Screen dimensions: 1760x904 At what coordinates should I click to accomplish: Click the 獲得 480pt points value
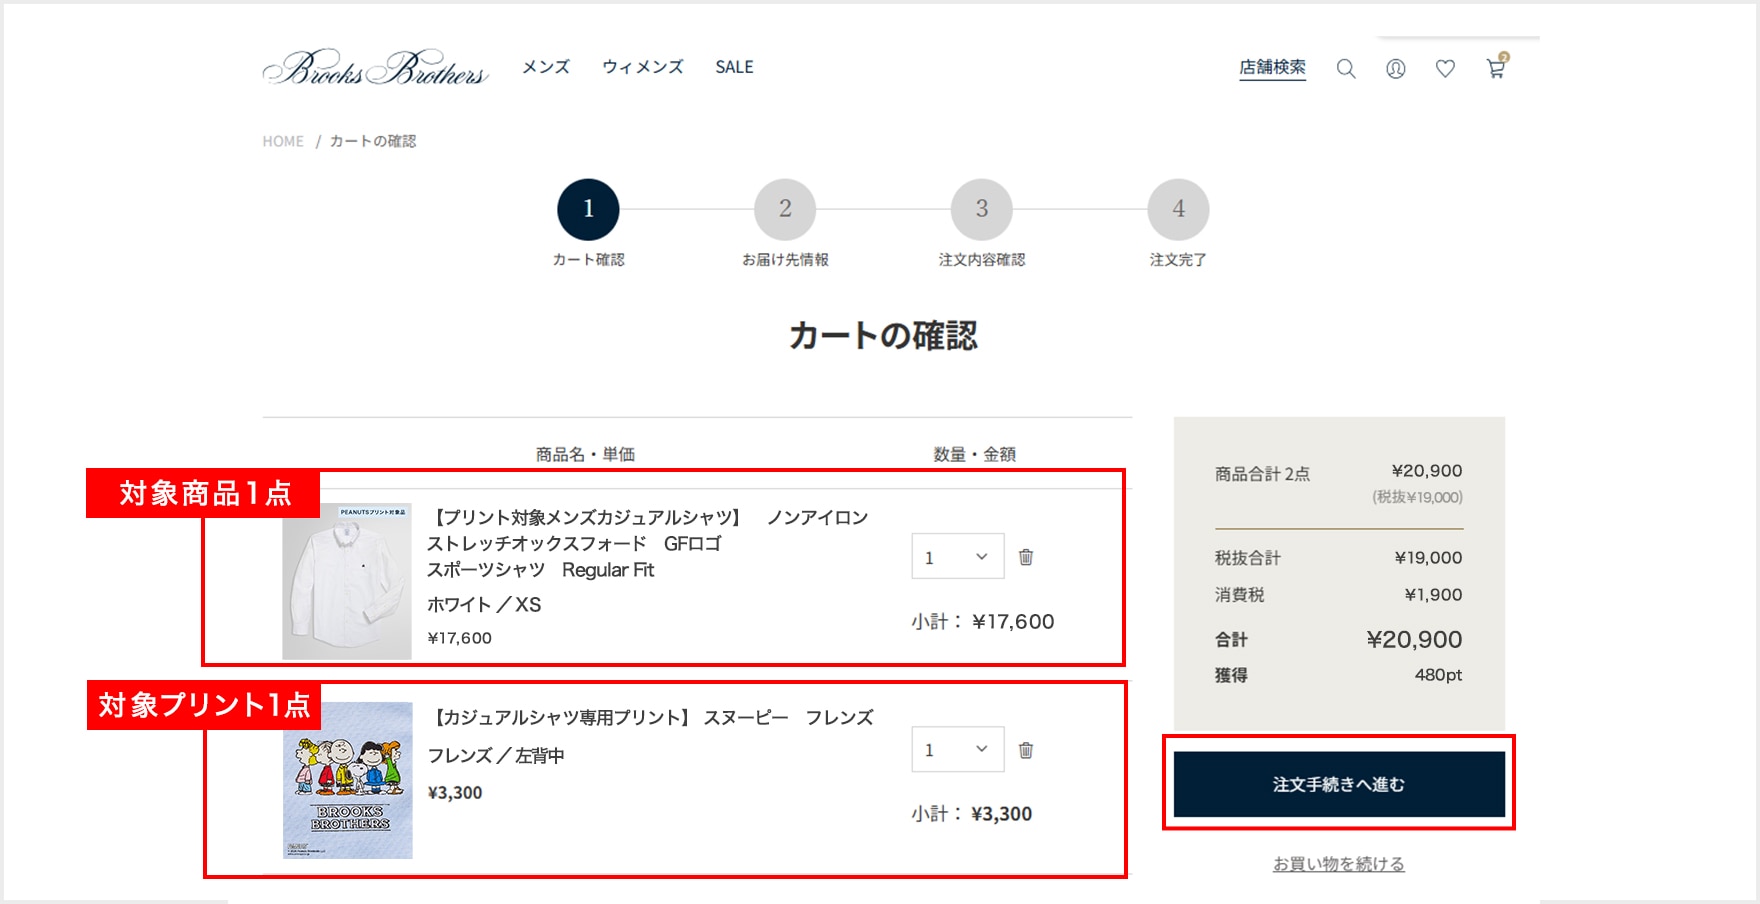pyautogui.click(x=1438, y=675)
